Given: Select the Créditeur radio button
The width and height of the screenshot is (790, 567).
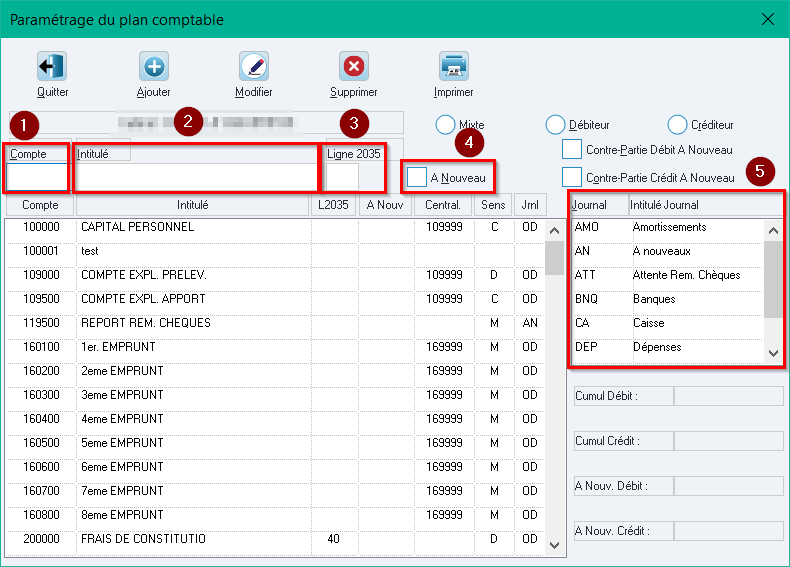Looking at the screenshot, I should (677, 124).
